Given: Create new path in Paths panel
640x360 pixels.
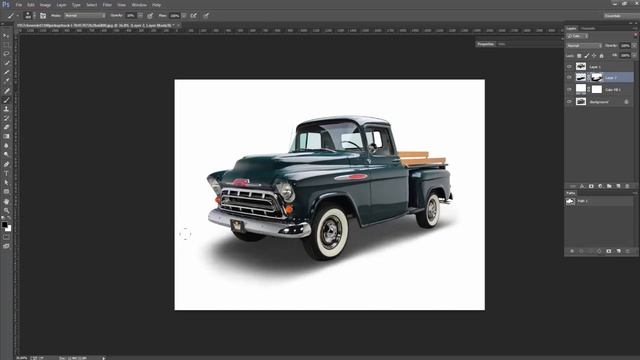Looking at the screenshot, I should click(x=618, y=251).
